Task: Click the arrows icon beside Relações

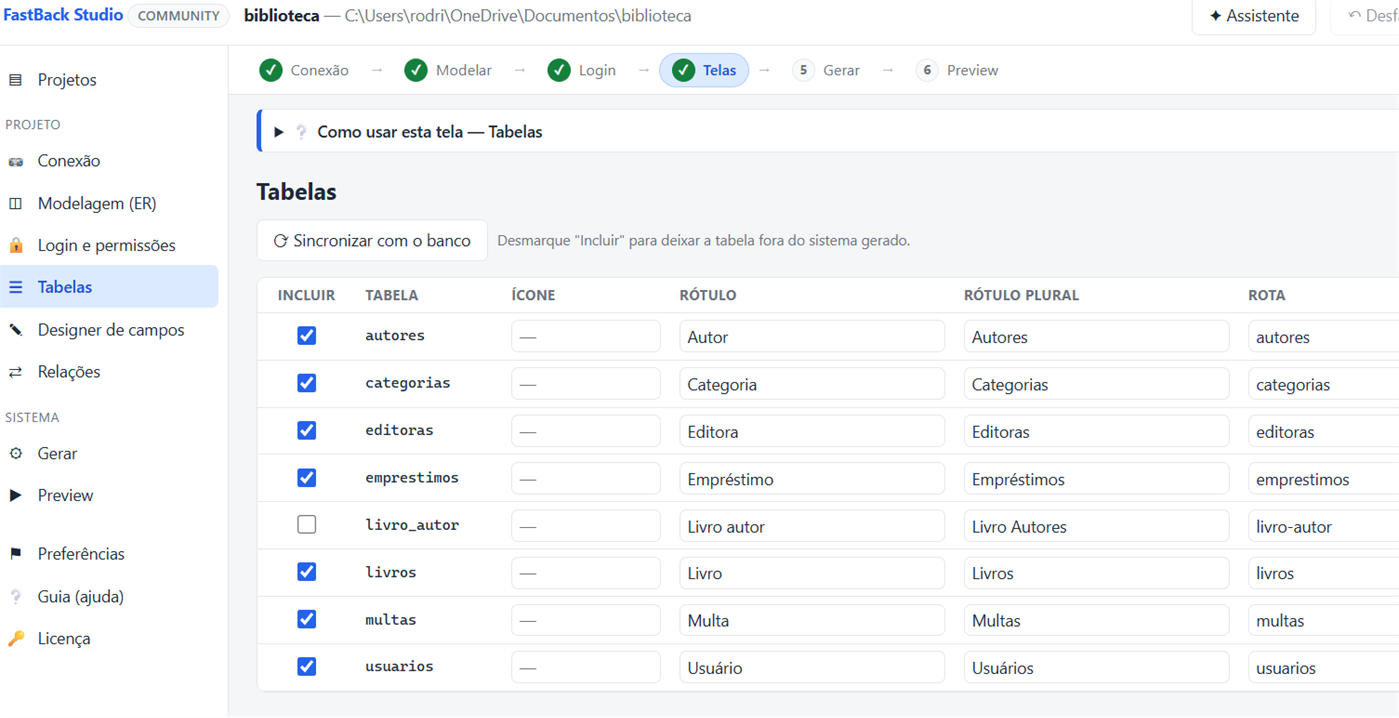Action: click(x=15, y=372)
